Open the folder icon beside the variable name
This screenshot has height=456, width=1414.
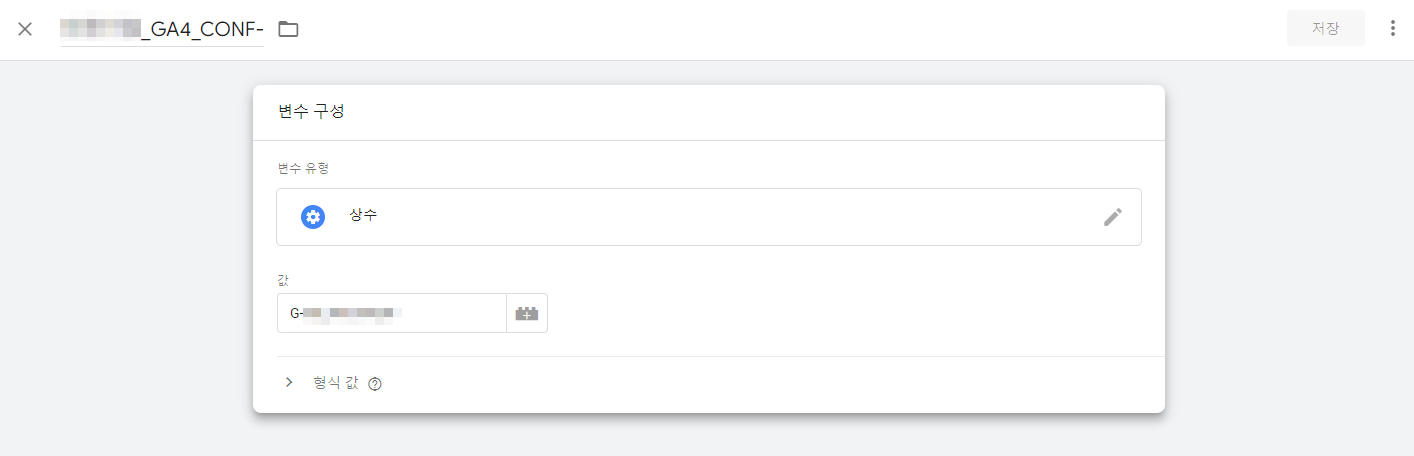[x=288, y=29]
